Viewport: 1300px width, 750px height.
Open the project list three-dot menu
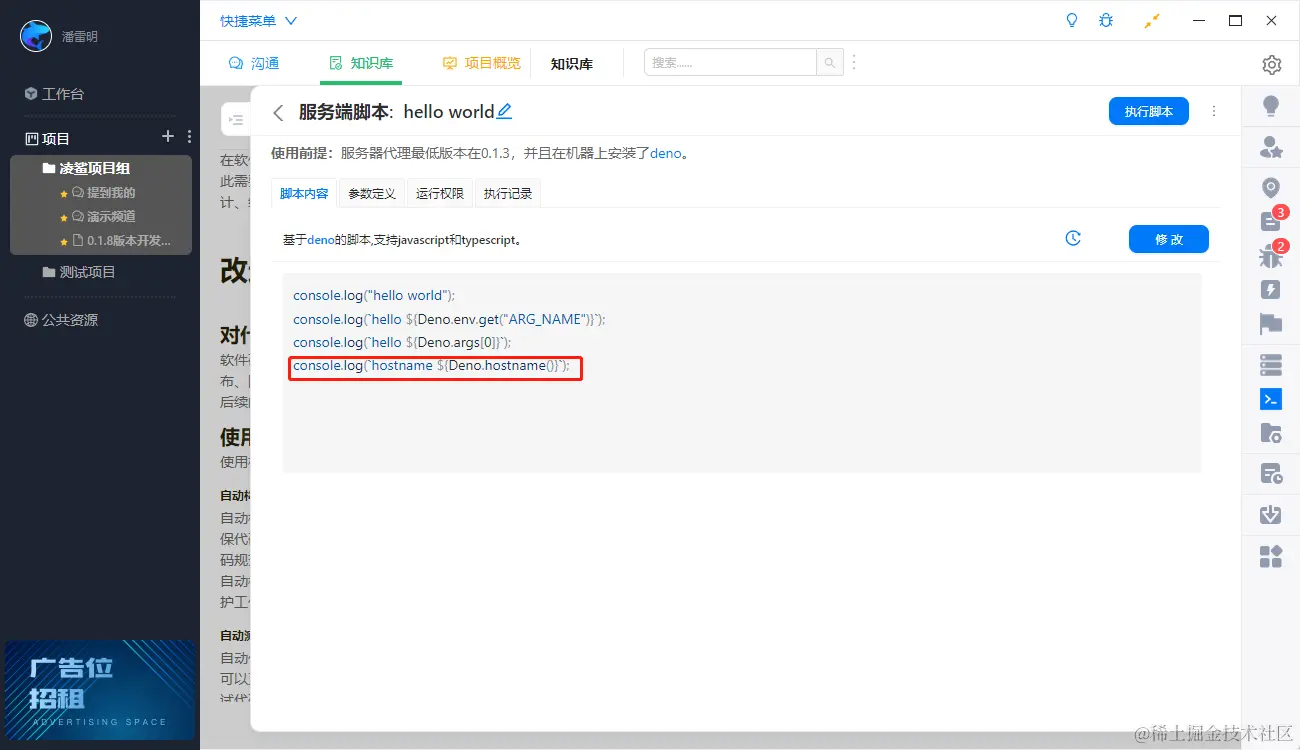point(190,137)
